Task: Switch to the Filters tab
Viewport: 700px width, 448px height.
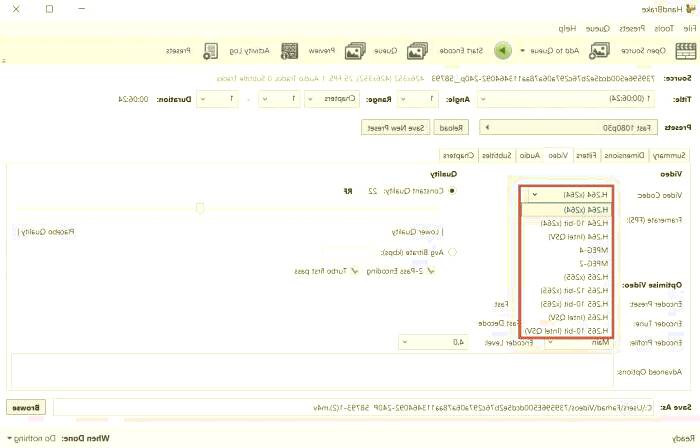Action: 586,155
